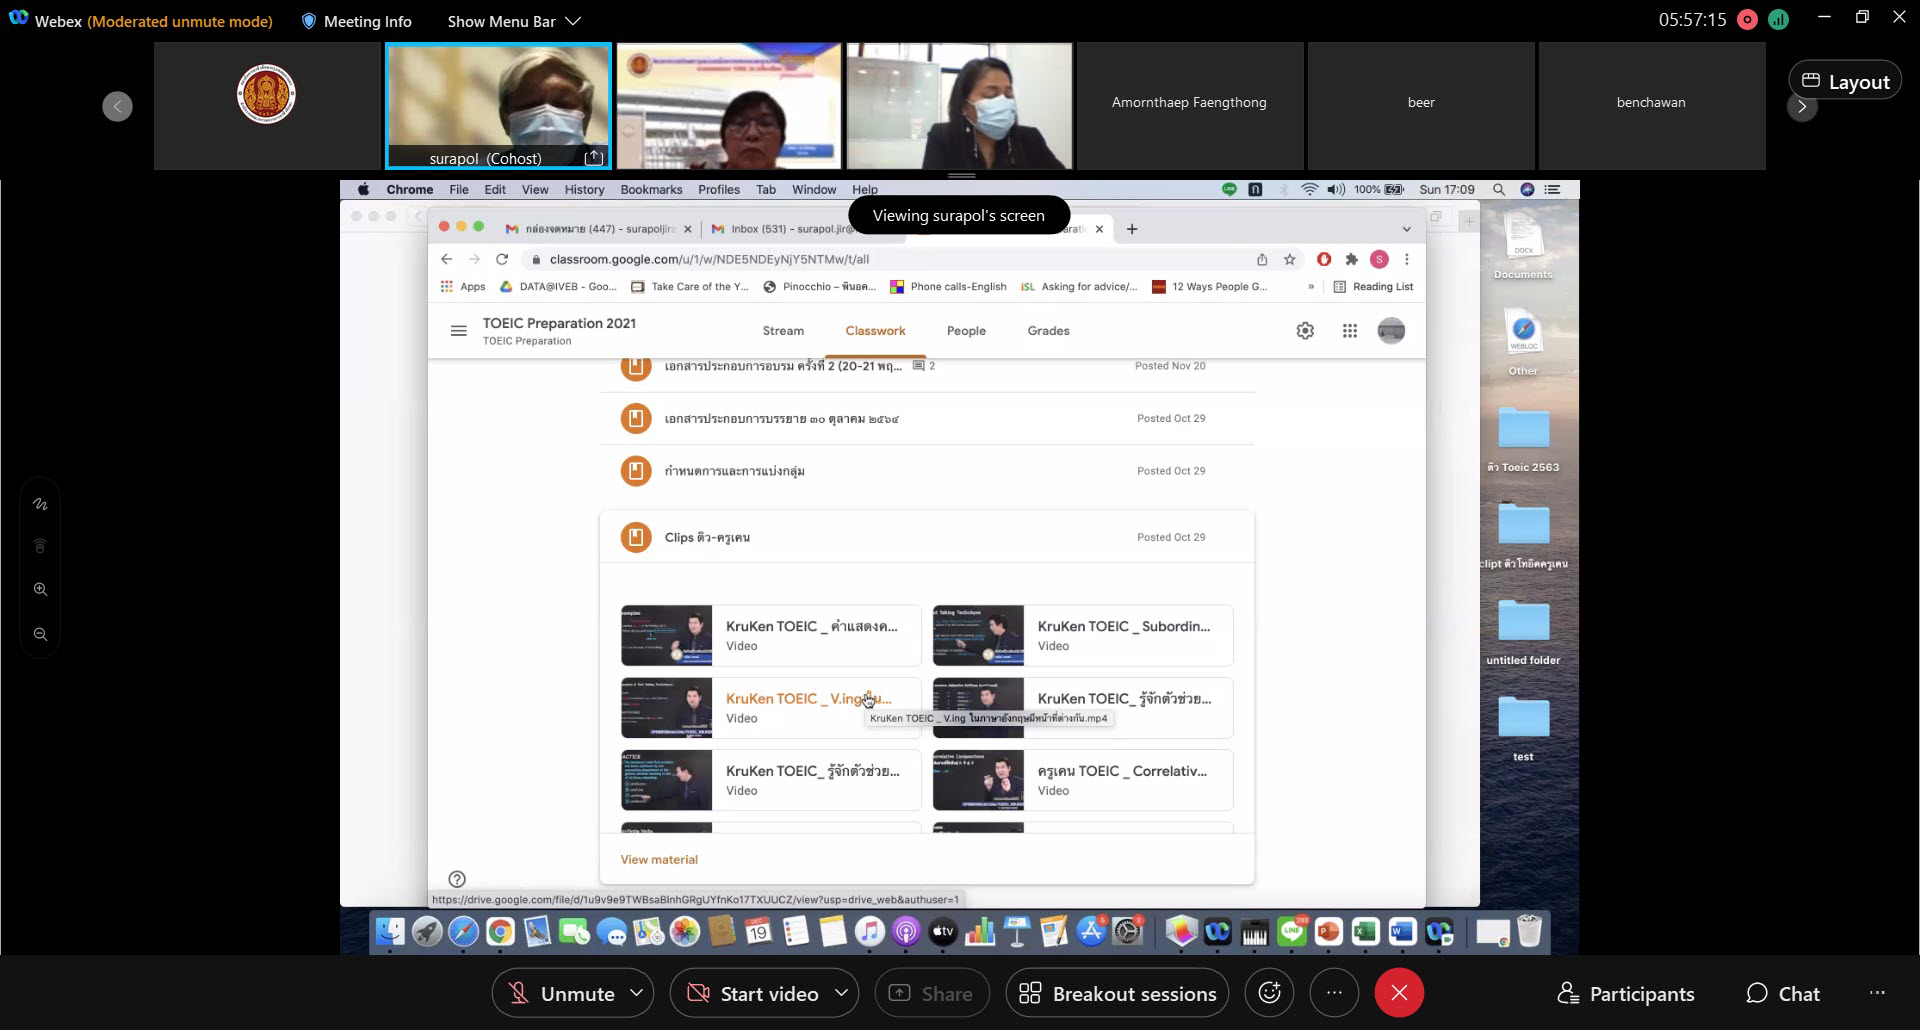This screenshot has width=1920, height=1030.
Task: Open History menu in Mac menu bar
Action: click(x=584, y=189)
